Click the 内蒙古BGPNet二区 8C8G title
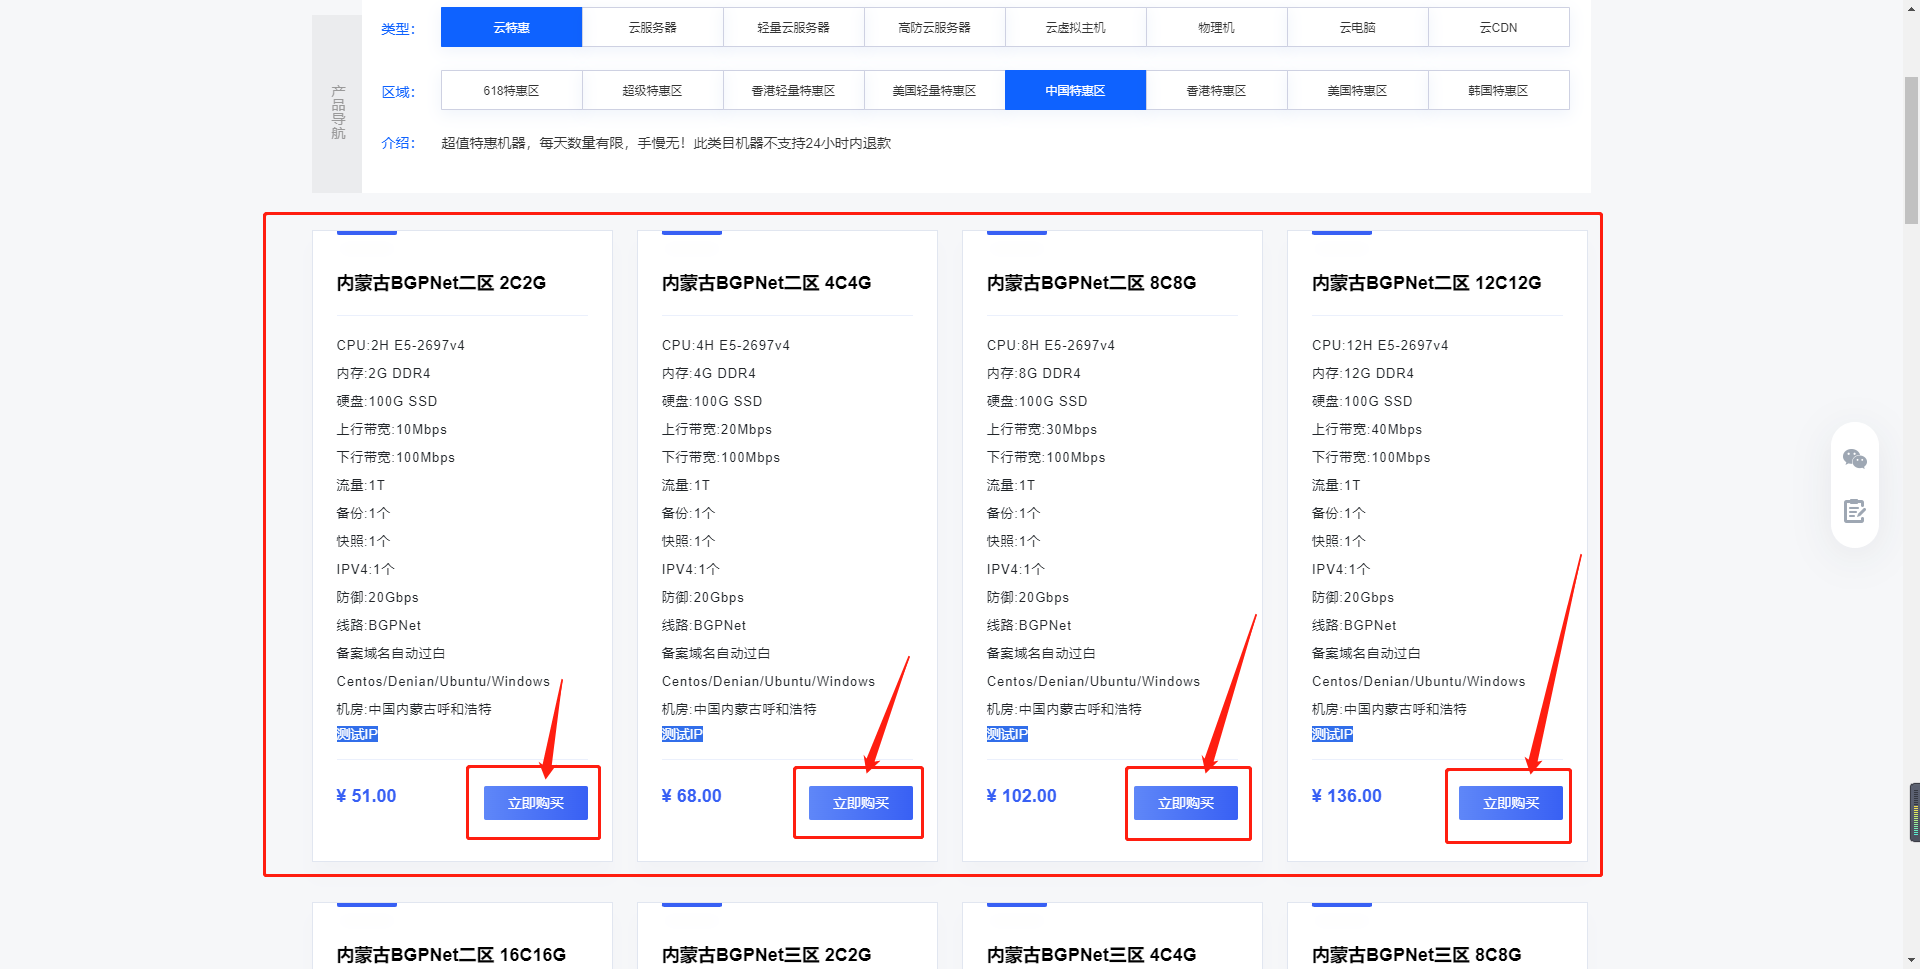The height and width of the screenshot is (969, 1920). click(x=1091, y=283)
